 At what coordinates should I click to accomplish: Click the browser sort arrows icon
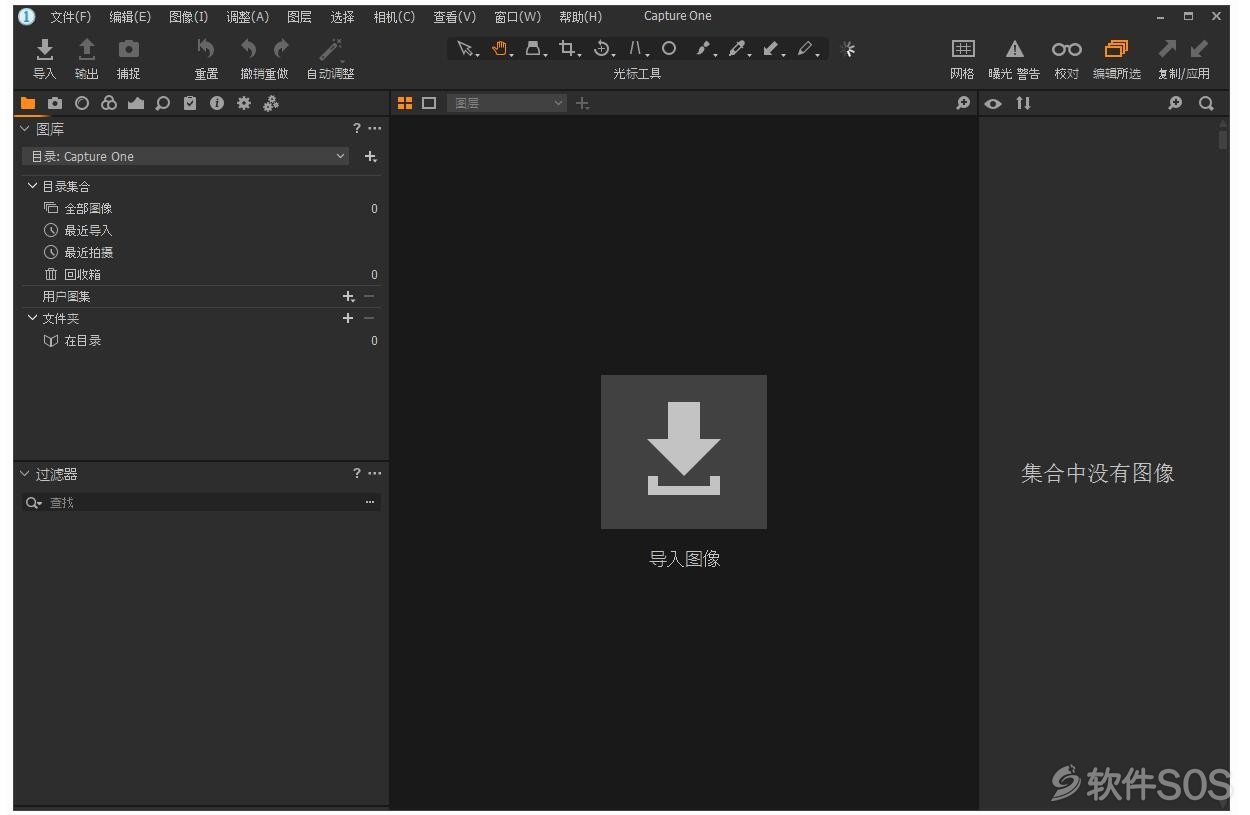(1023, 103)
